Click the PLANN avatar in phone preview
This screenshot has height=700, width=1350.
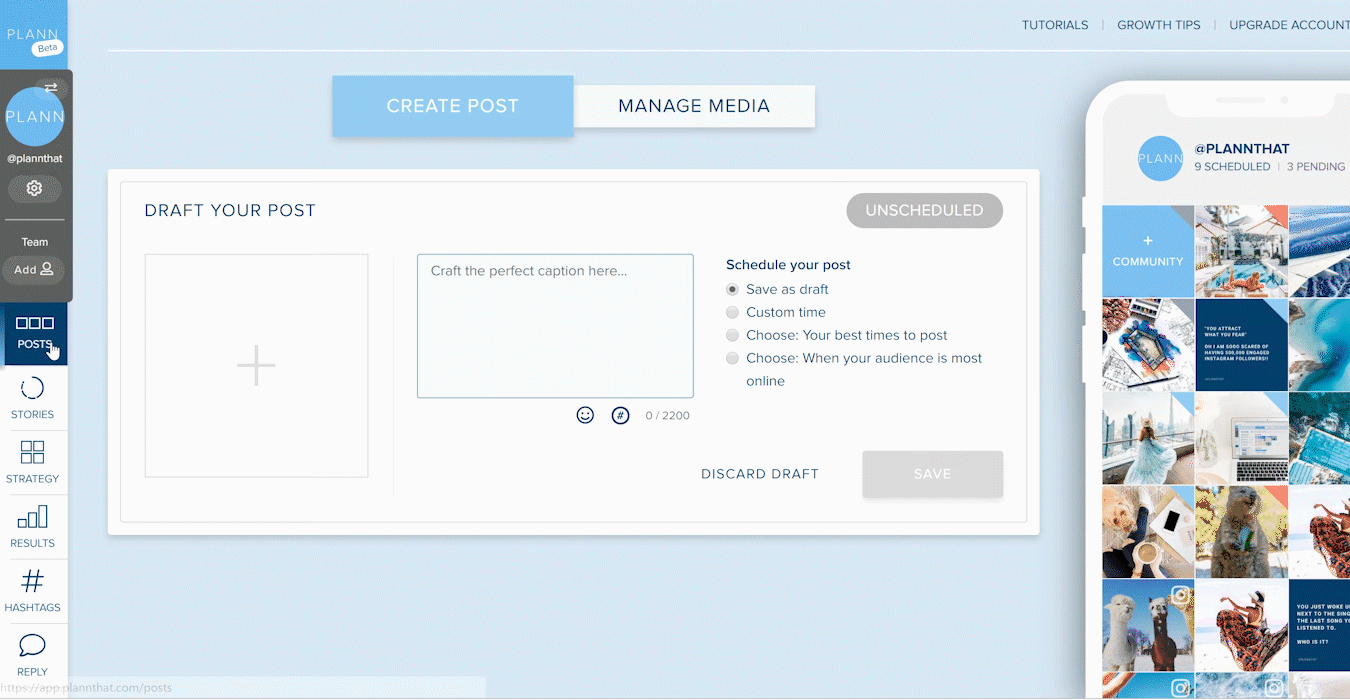coord(1160,158)
